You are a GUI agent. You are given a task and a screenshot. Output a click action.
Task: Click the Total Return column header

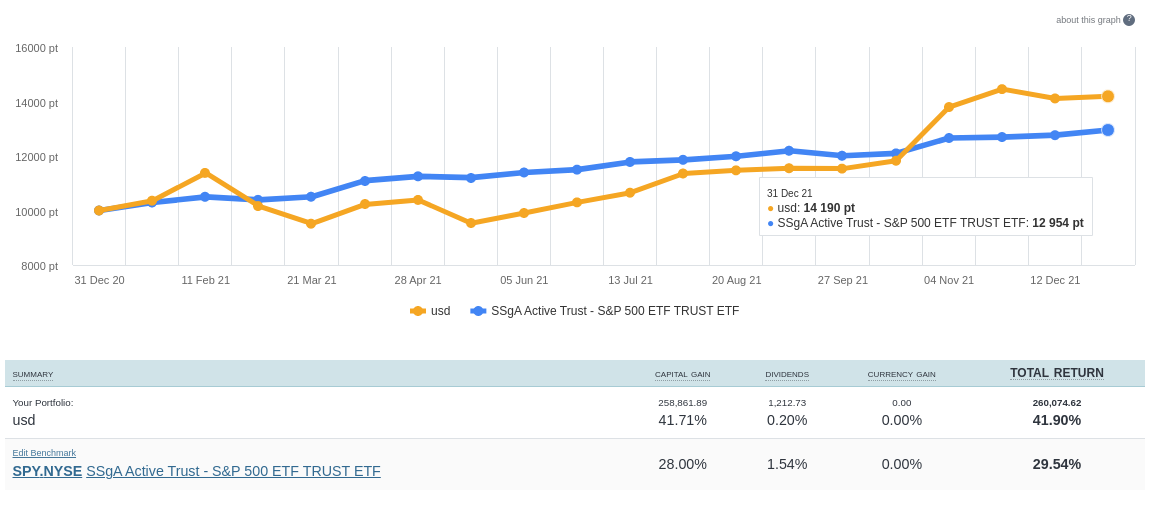pos(1056,373)
